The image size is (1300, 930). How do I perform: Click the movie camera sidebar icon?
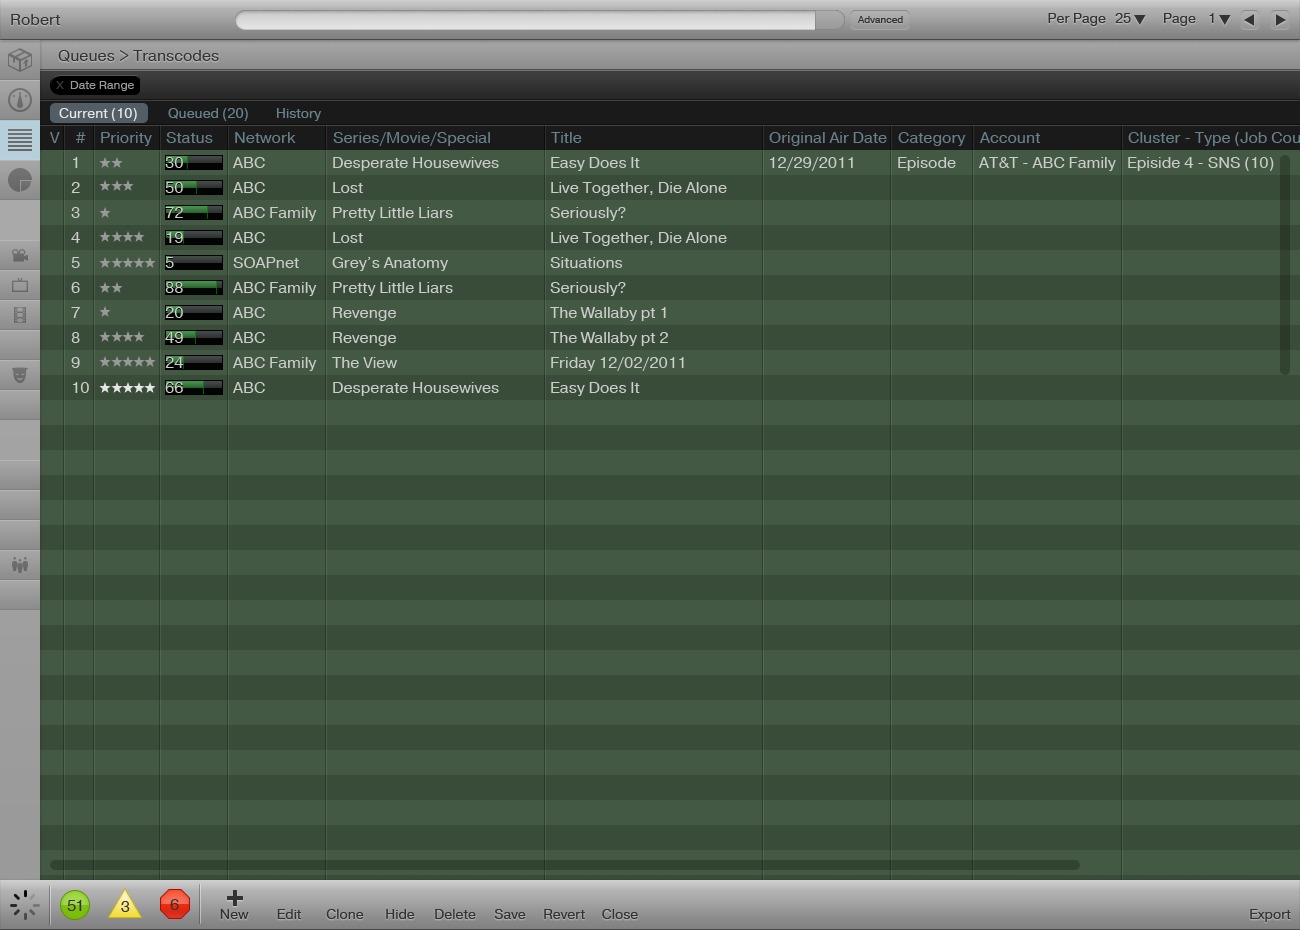pyautogui.click(x=20, y=255)
